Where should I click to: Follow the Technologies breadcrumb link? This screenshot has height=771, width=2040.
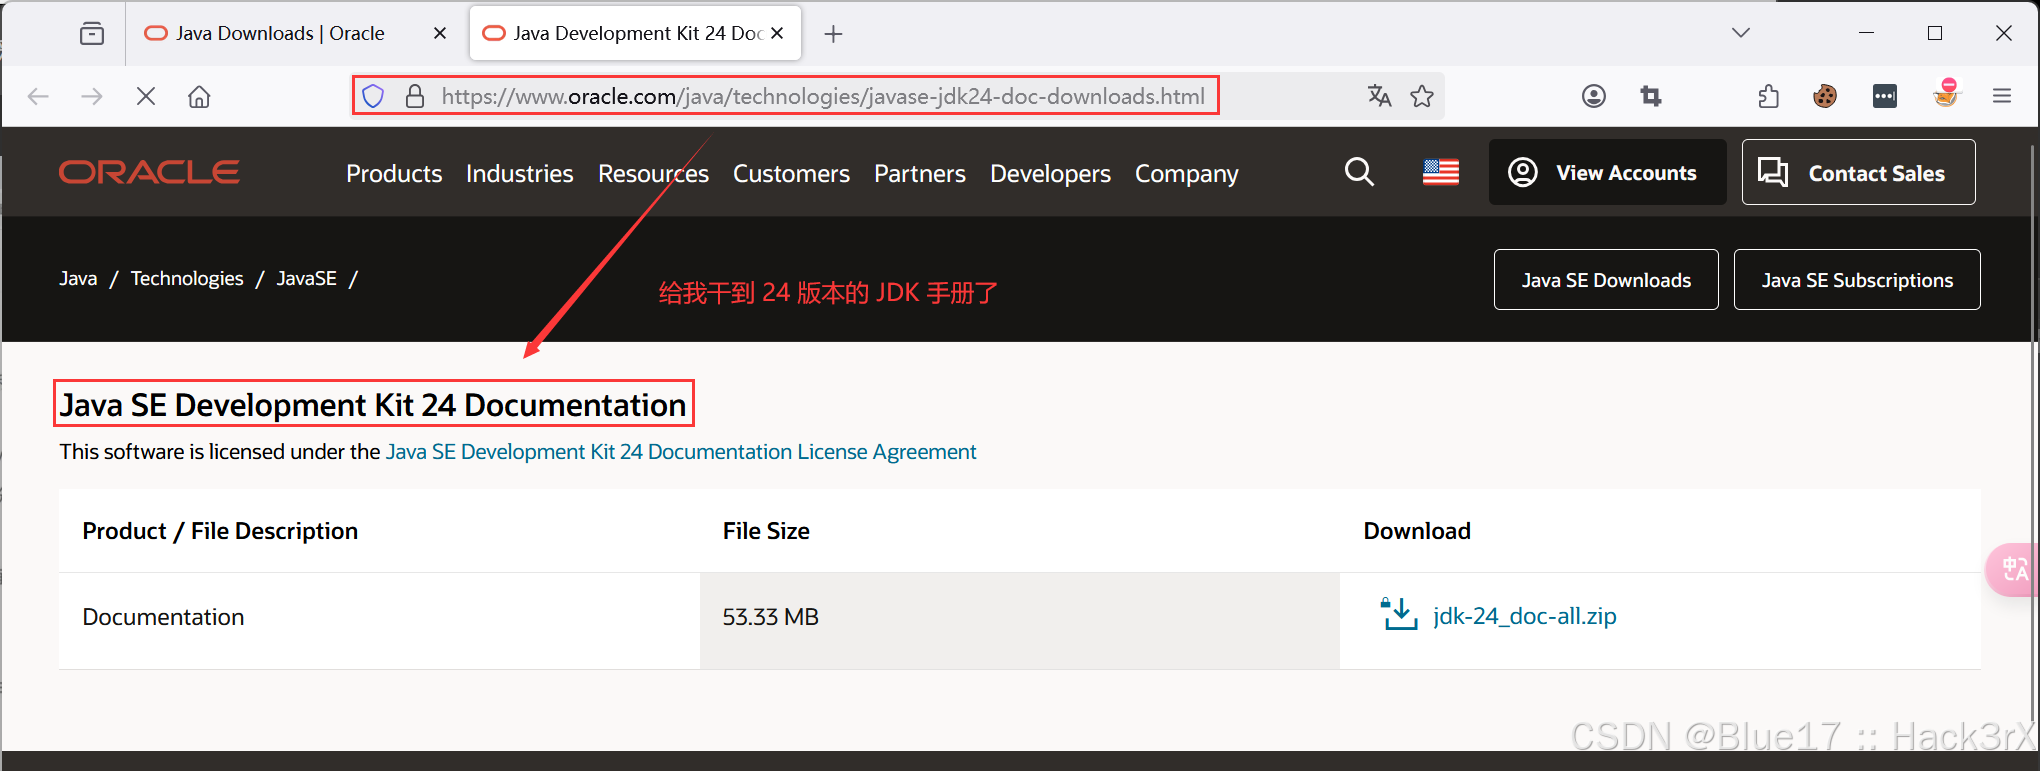(187, 279)
